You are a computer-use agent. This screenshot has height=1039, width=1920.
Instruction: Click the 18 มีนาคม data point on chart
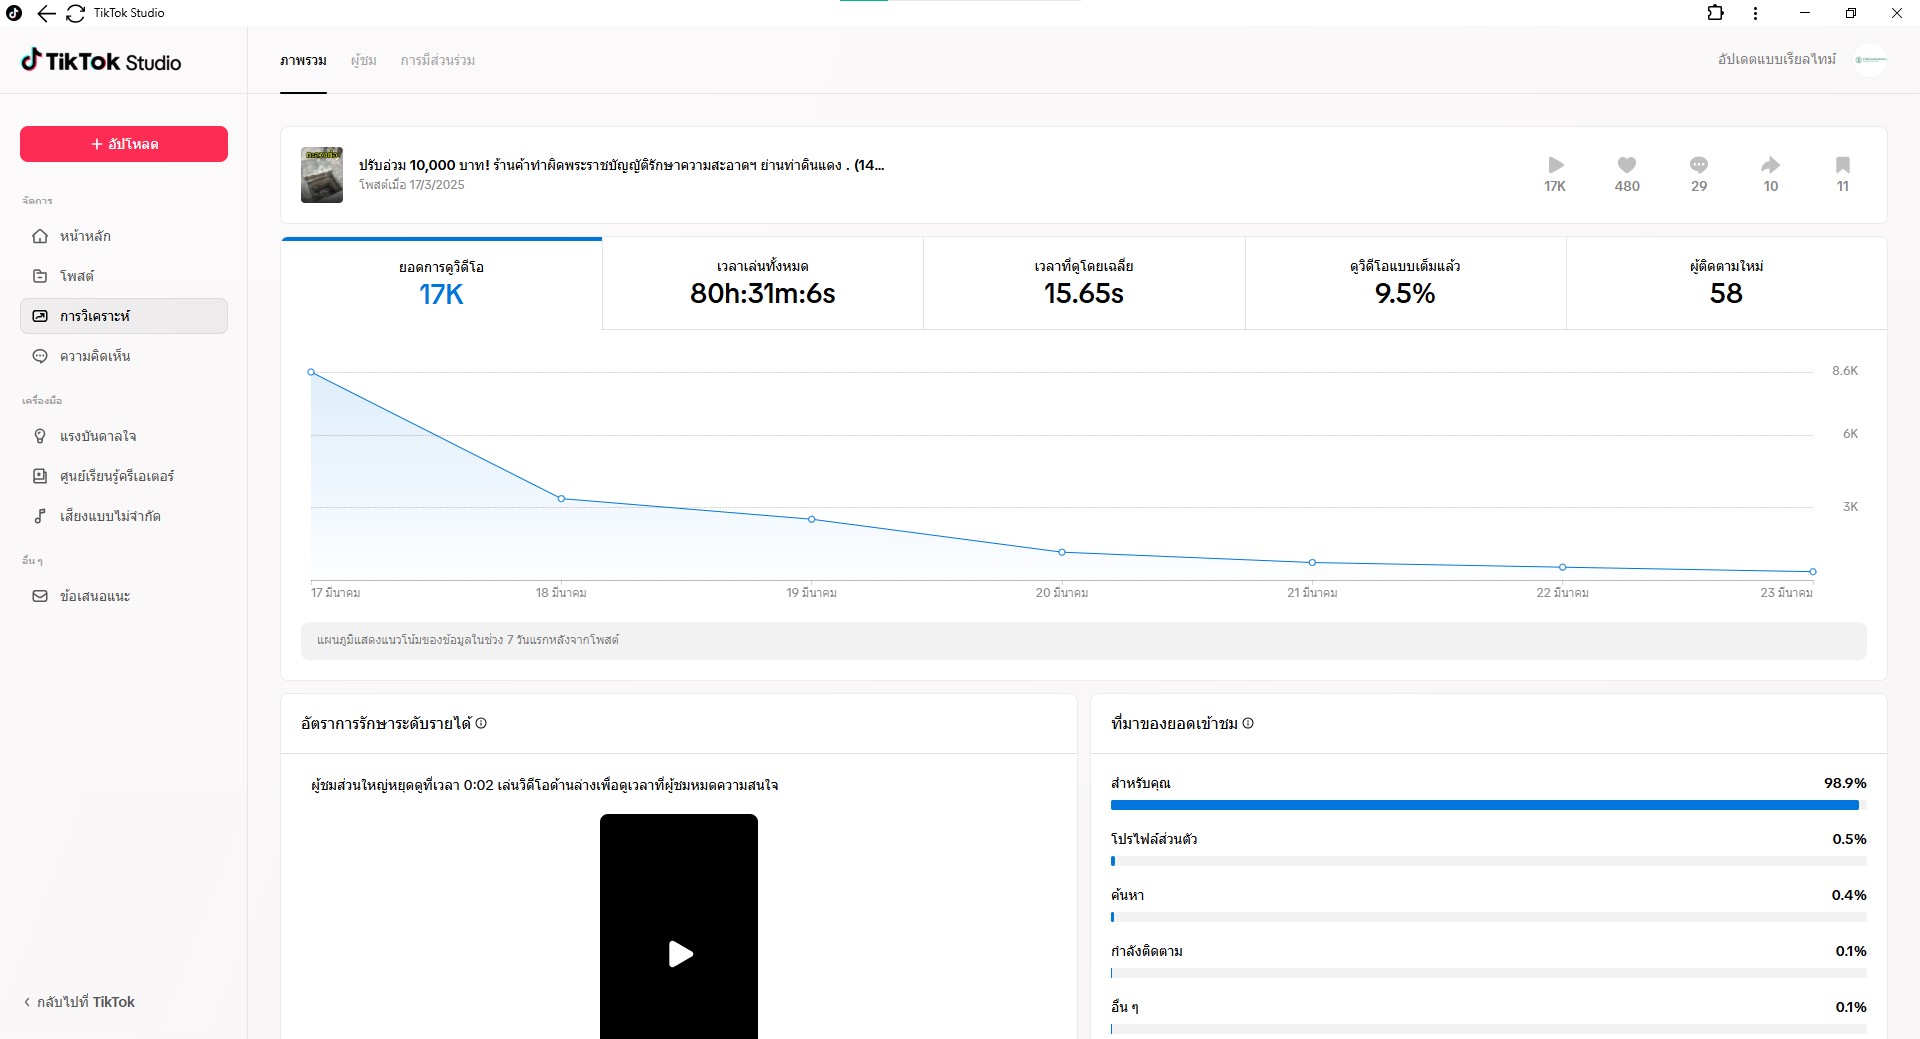561,498
